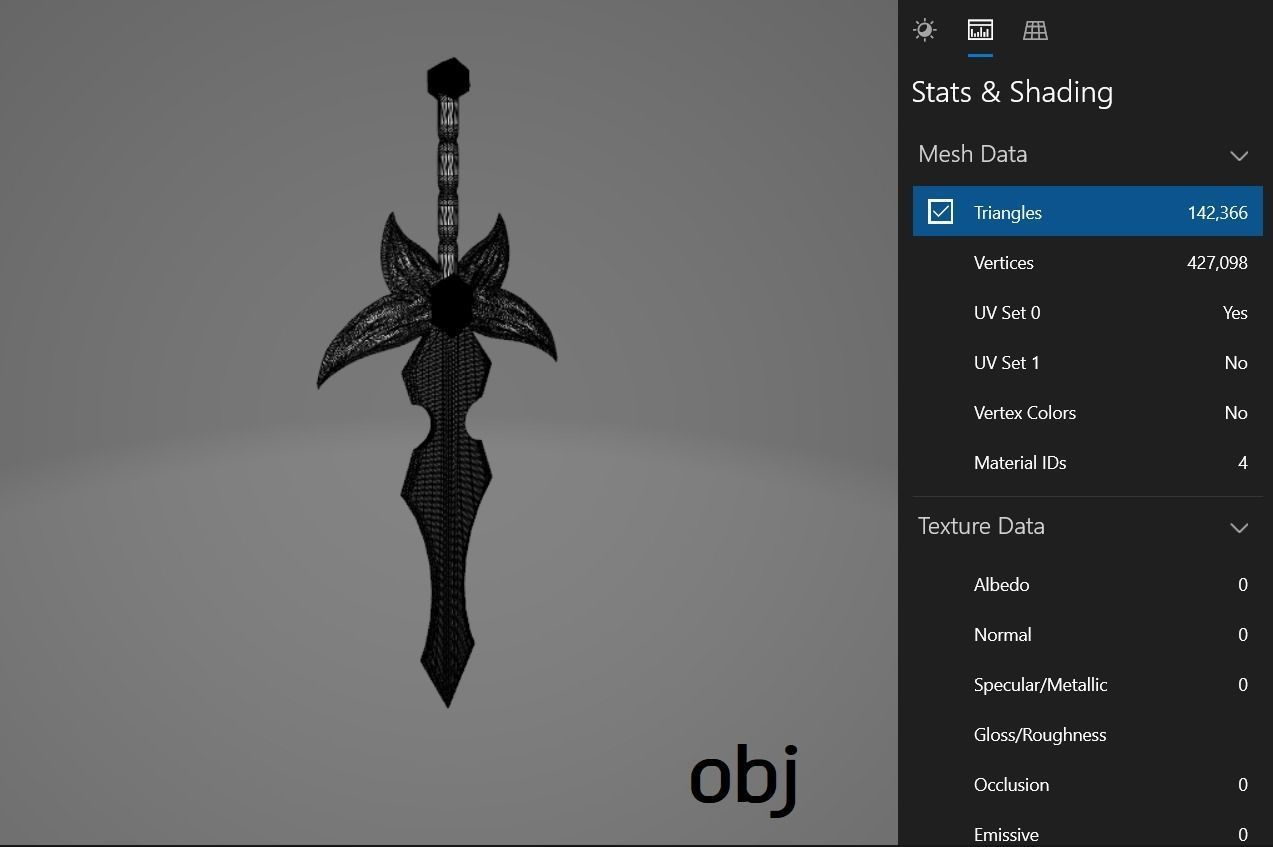Collapse the Mesh Data section chevron
The image size is (1273, 847).
coord(1239,155)
